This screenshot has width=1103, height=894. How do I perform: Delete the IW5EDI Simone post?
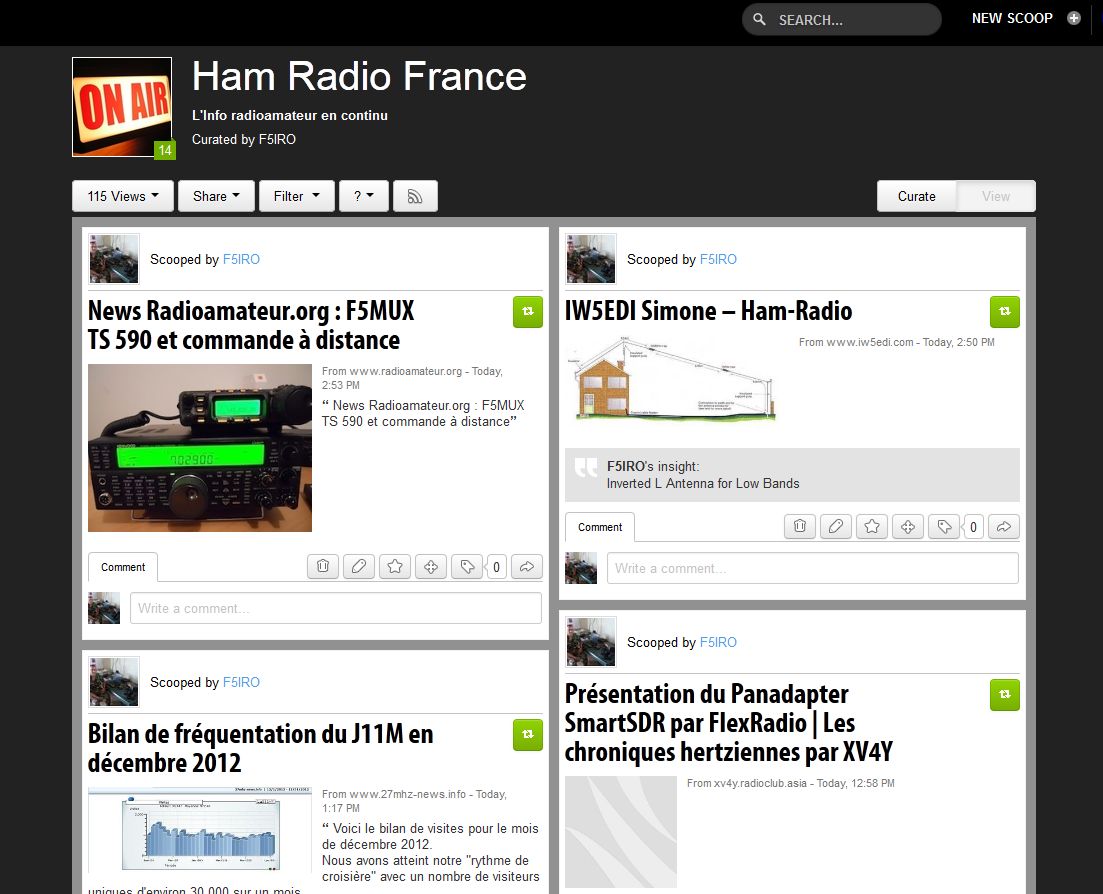(800, 527)
